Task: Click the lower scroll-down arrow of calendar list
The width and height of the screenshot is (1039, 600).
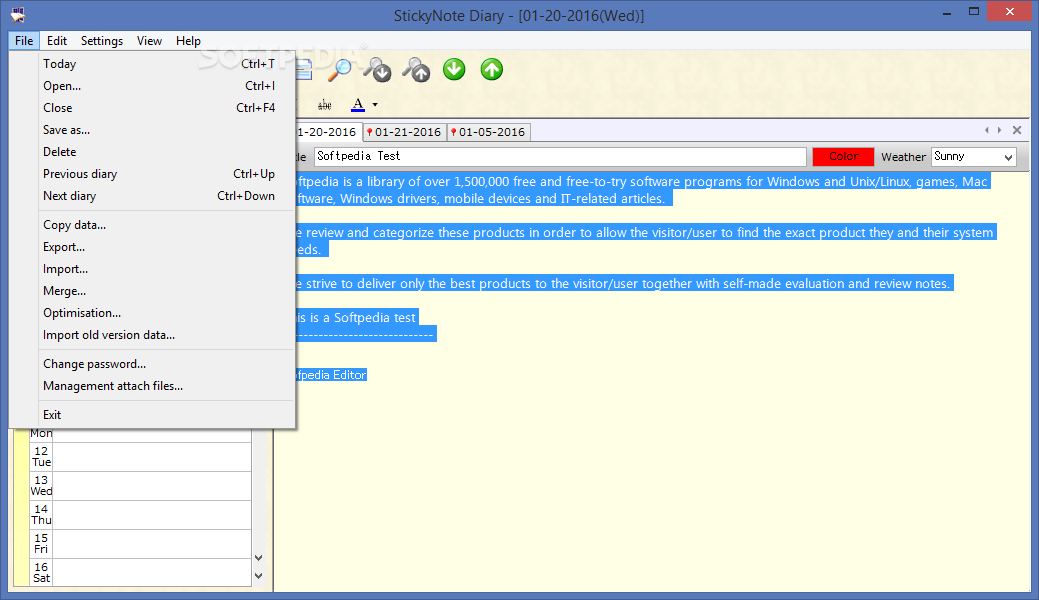Action: point(258,576)
